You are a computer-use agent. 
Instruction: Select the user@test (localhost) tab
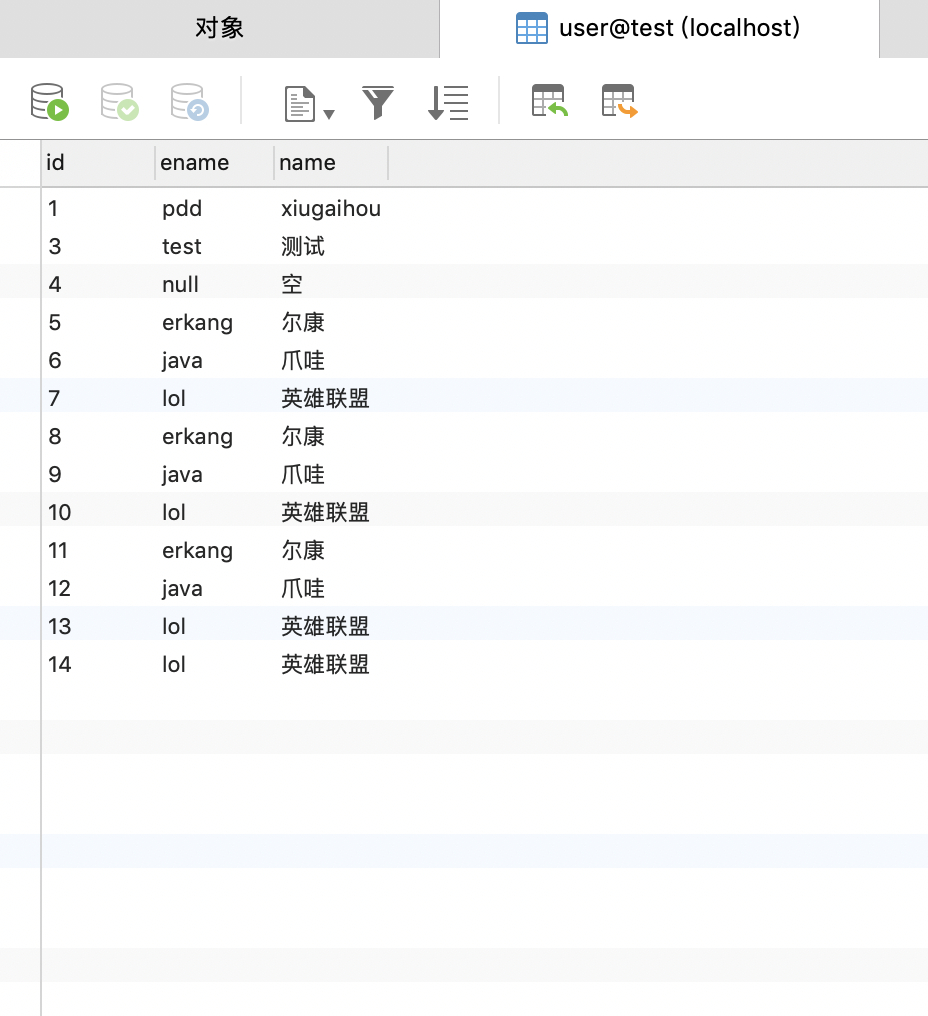[x=659, y=29]
